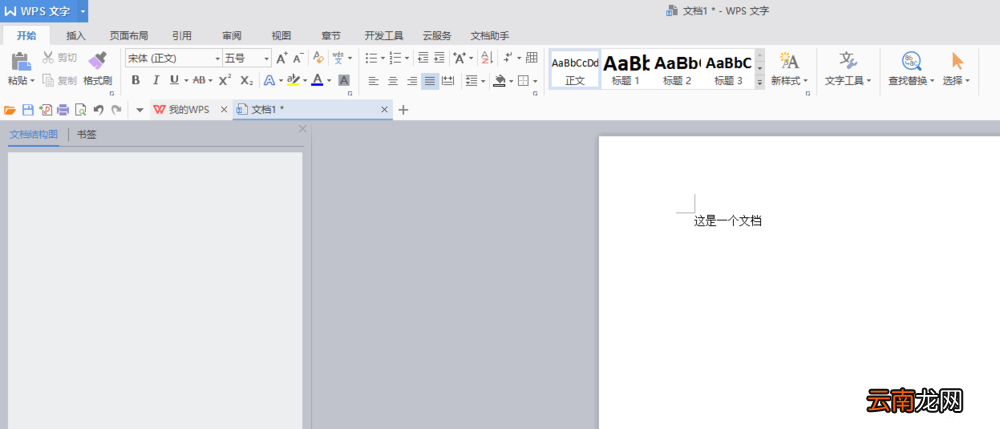Click the distributed alignment icon
Screen dimensions: 1000x429
coord(448,80)
